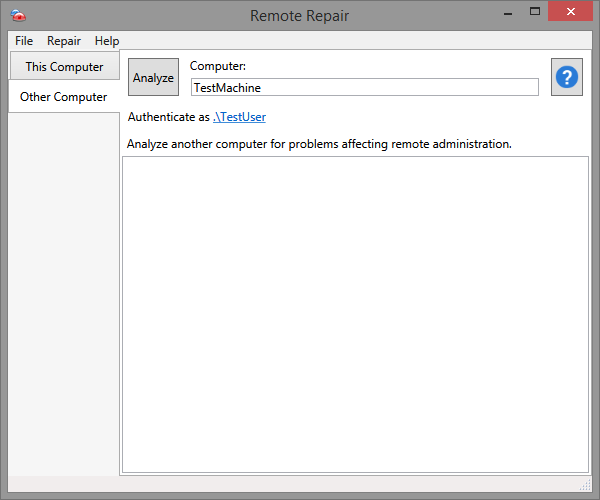Click the Remote Repair title bar text
The width and height of the screenshot is (600, 500).
click(299, 15)
